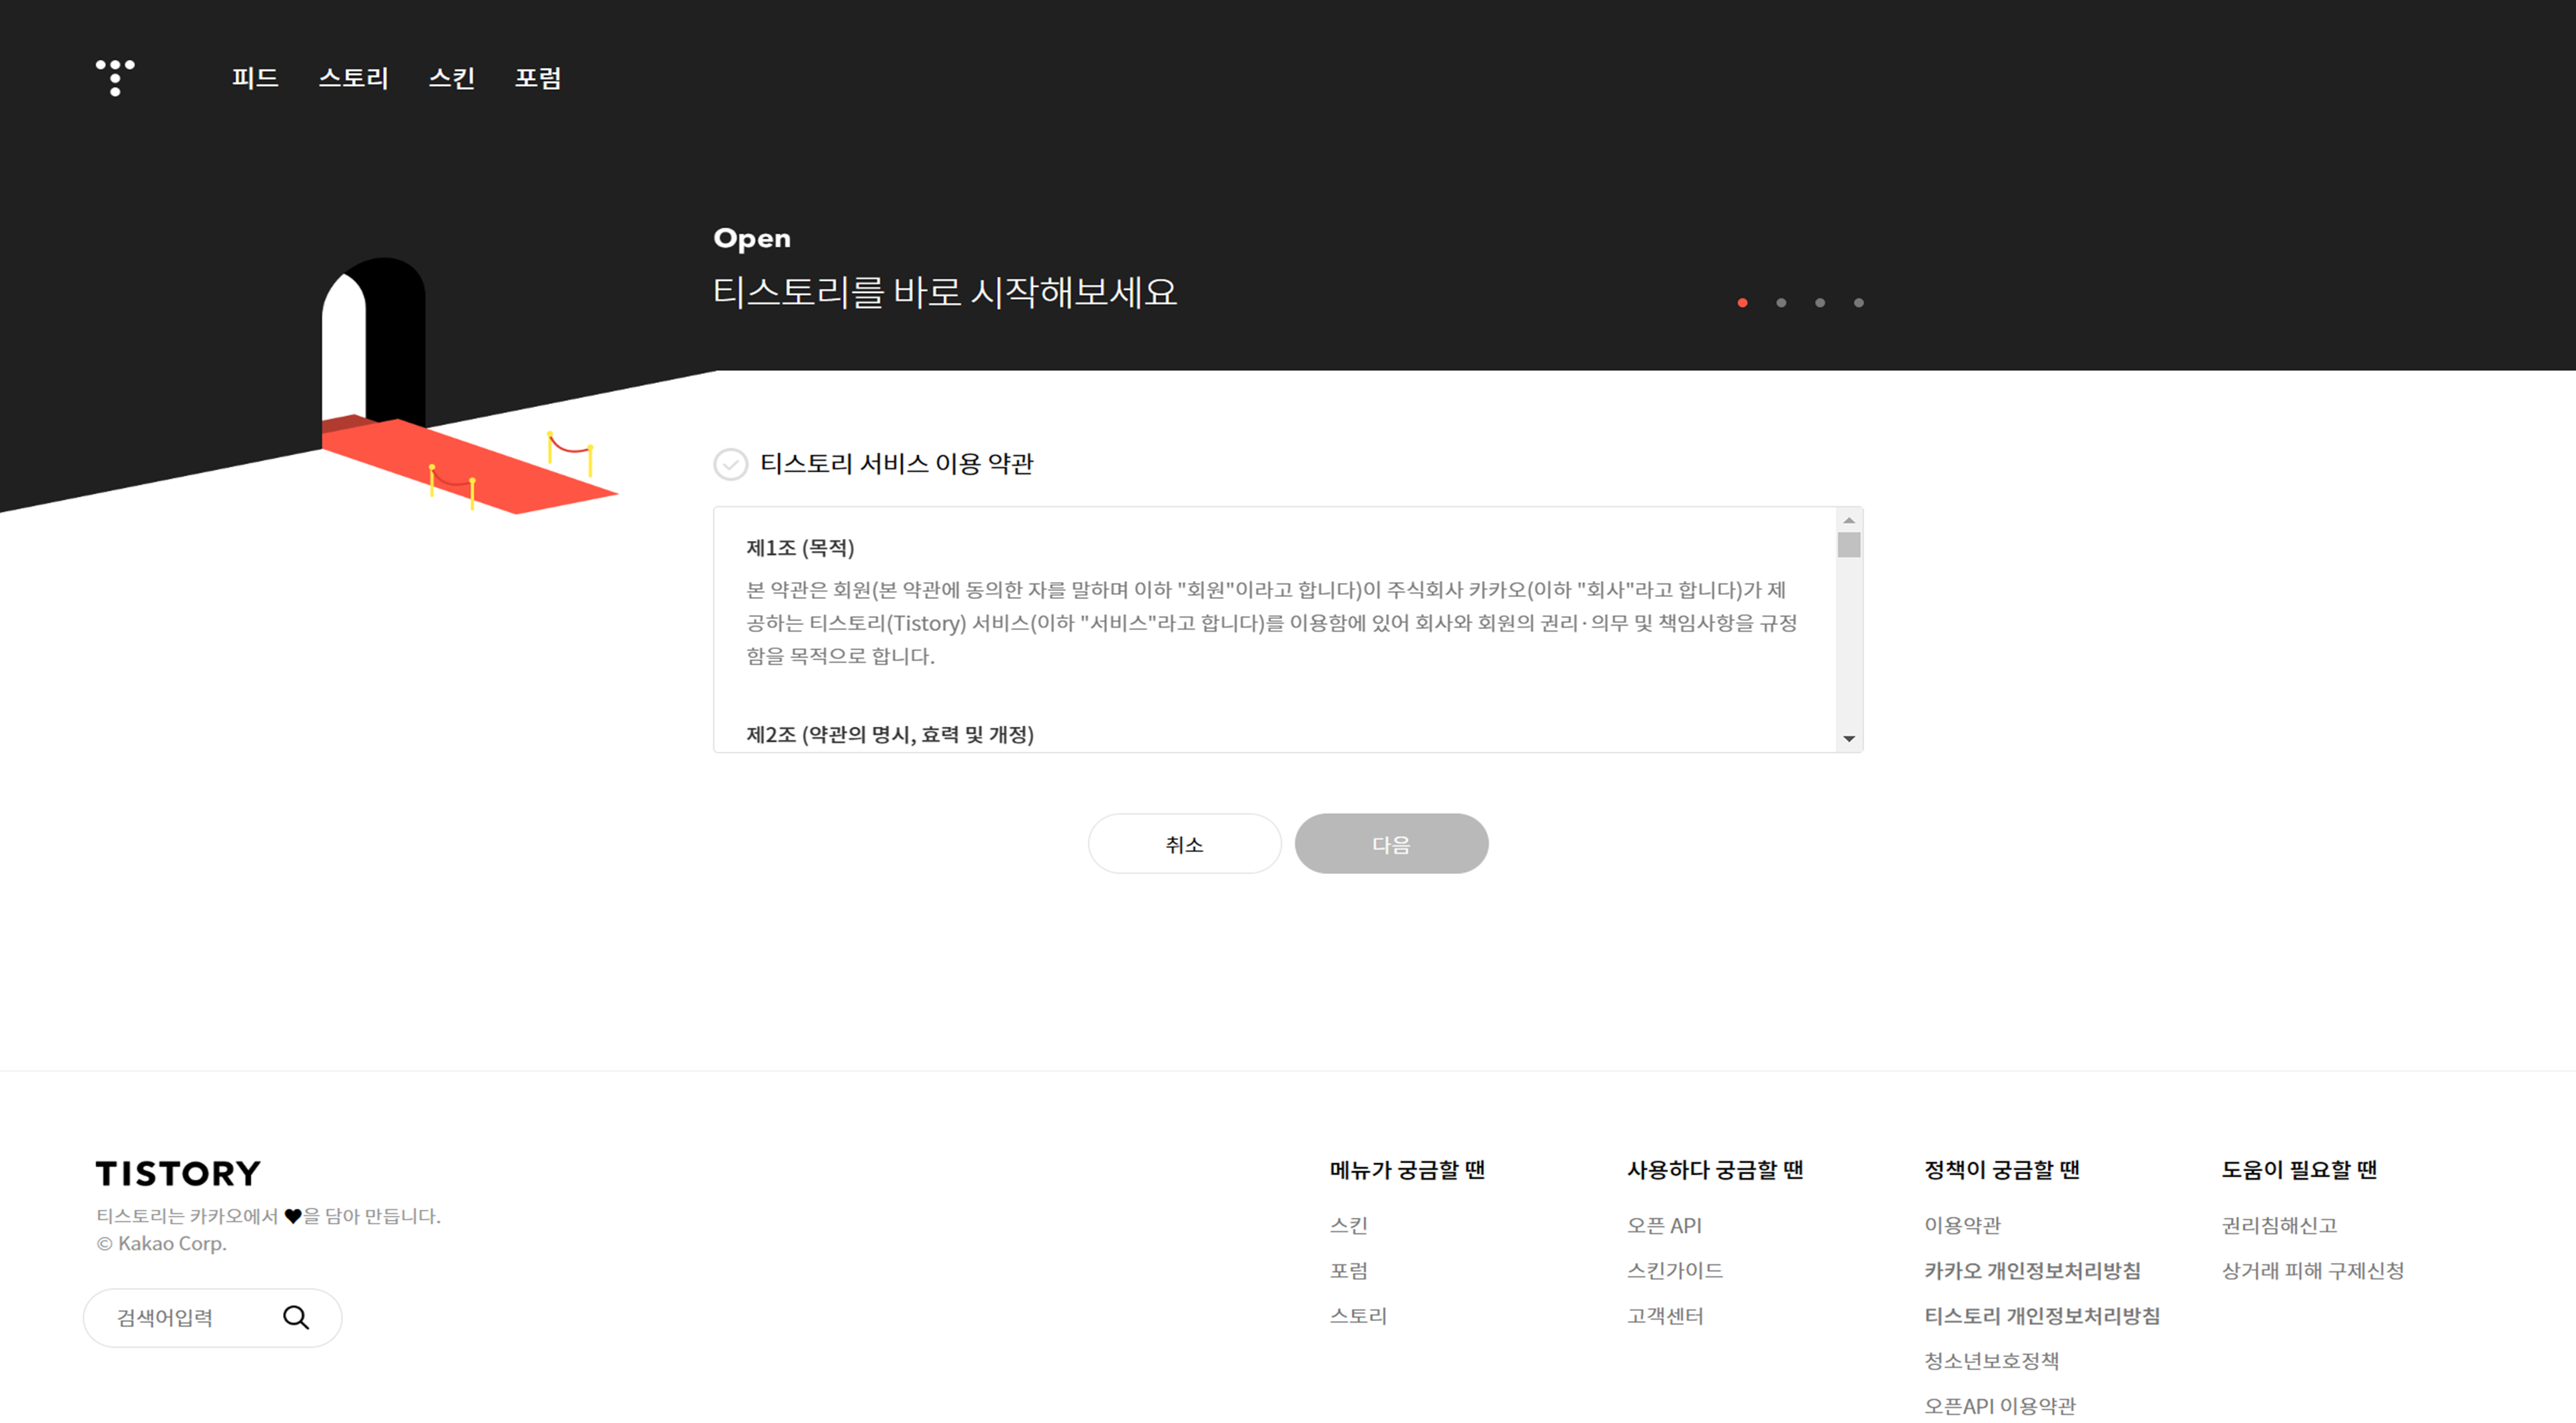Click the TISTORY footer logo
Viewport: 2576px width, 1423px height.
pyautogui.click(x=178, y=1173)
